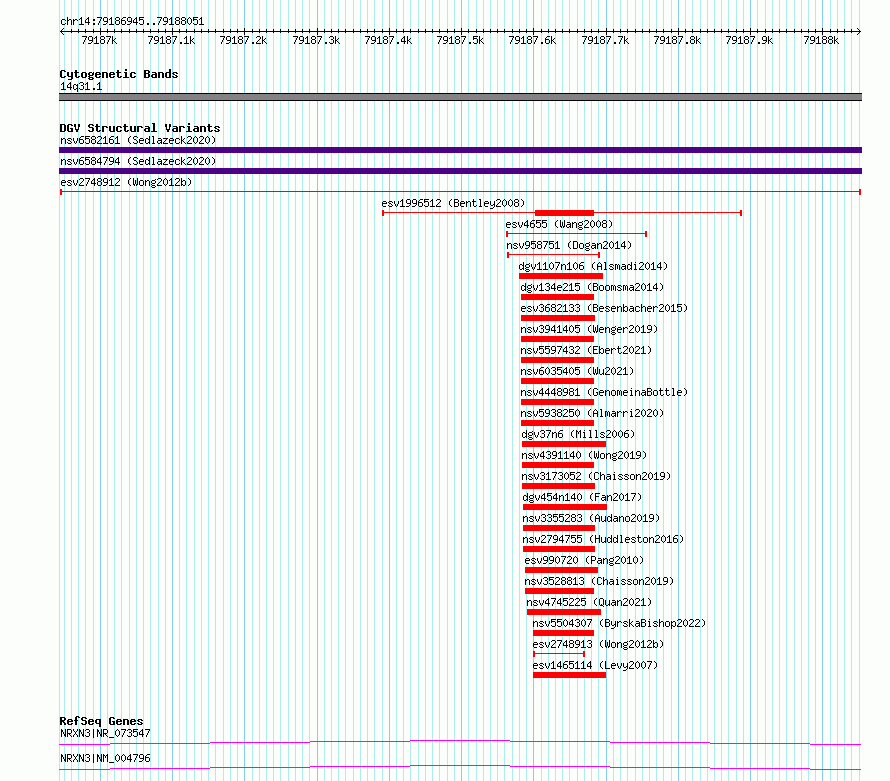890x781 pixels.
Task: Click the 79187.3k ruler tick label
Action: (316, 40)
